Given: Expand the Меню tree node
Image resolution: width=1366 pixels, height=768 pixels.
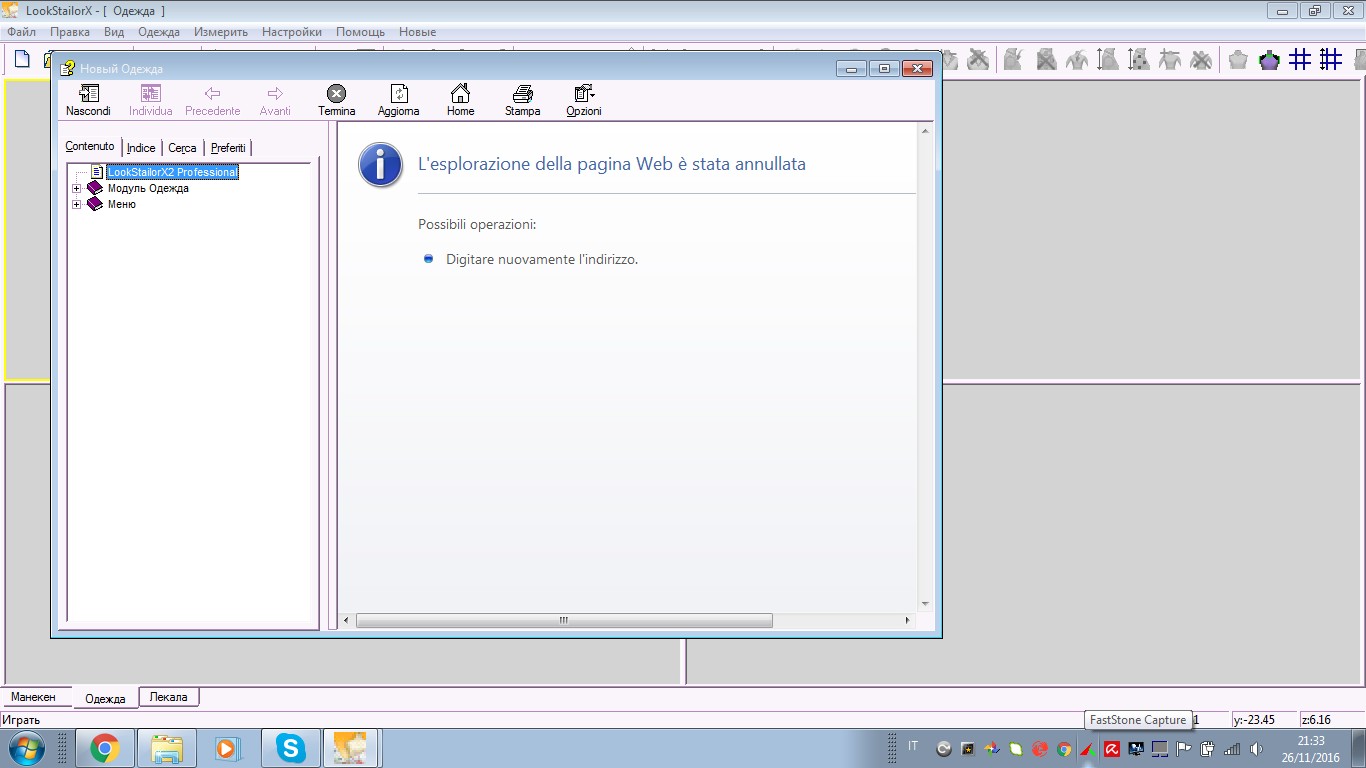Looking at the screenshot, I should 77,204.
